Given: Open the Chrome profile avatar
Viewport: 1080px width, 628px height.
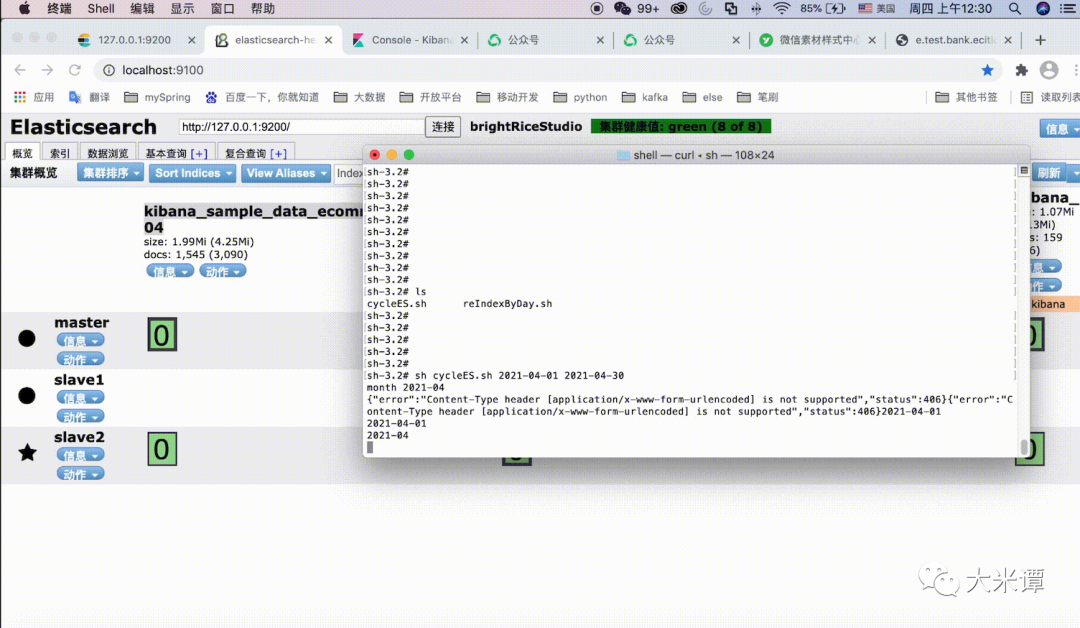Looking at the screenshot, I should [x=1049, y=70].
